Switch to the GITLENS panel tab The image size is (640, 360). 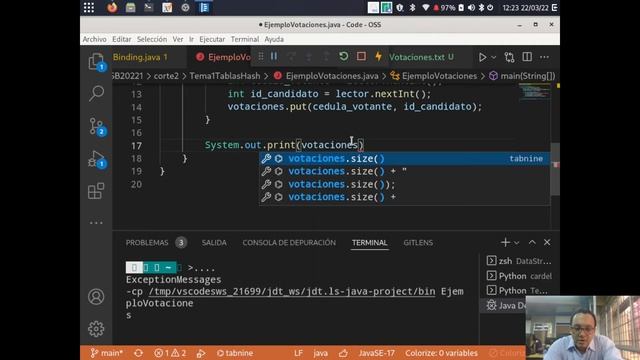[418, 243]
